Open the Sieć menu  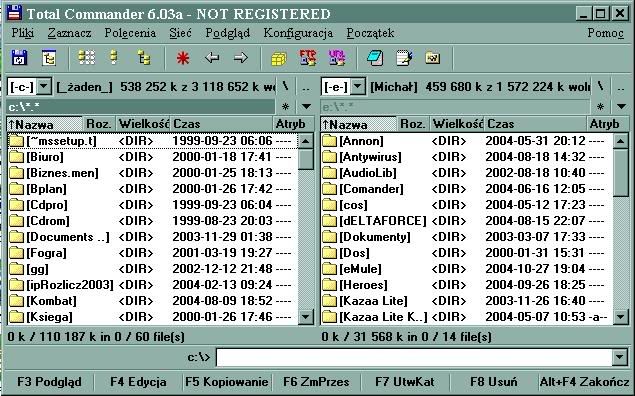pyautogui.click(x=180, y=33)
